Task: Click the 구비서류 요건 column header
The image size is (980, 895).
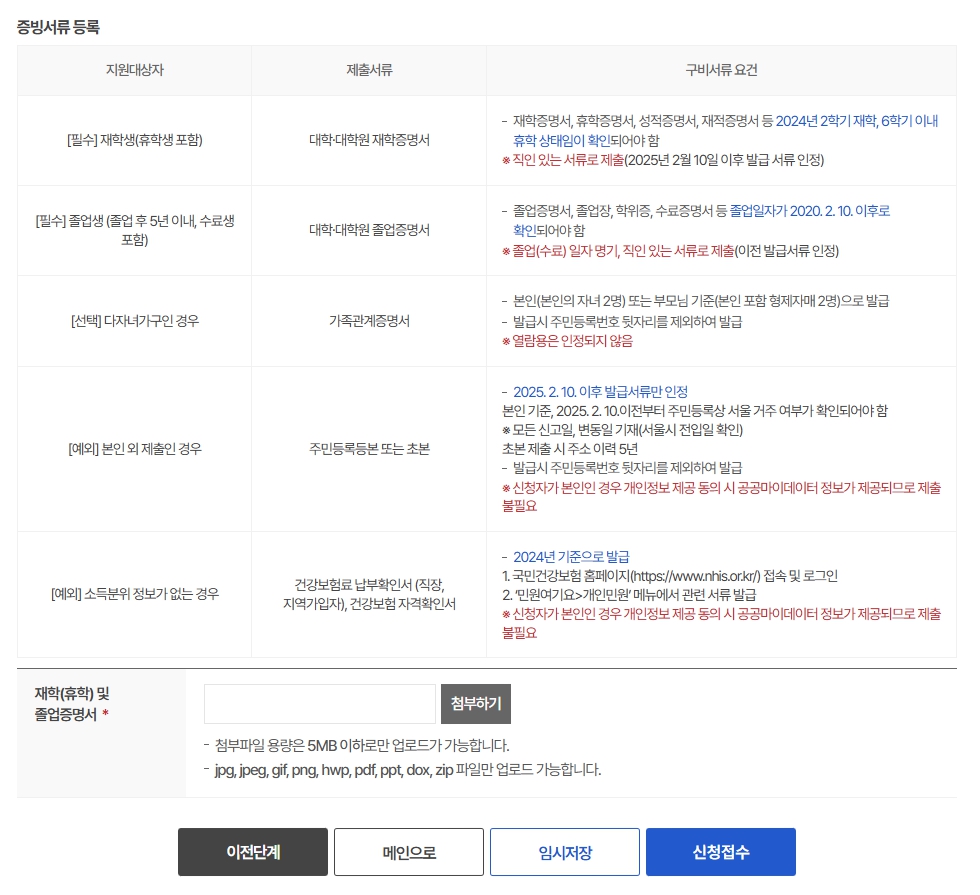Action: (721, 70)
